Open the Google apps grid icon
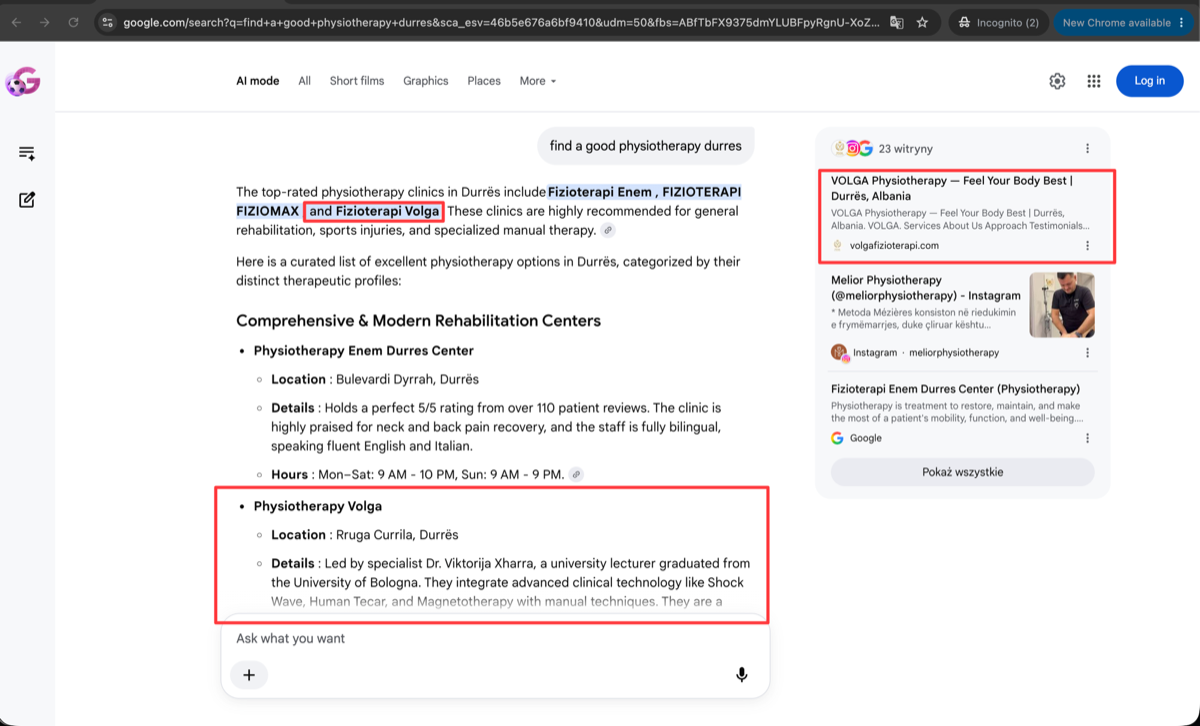 click(1094, 81)
